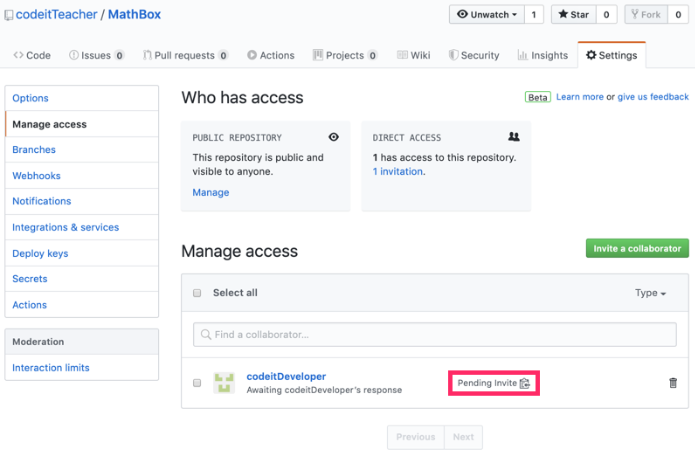Open Notifications settings

pyautogui.click(x=82, y=201)
